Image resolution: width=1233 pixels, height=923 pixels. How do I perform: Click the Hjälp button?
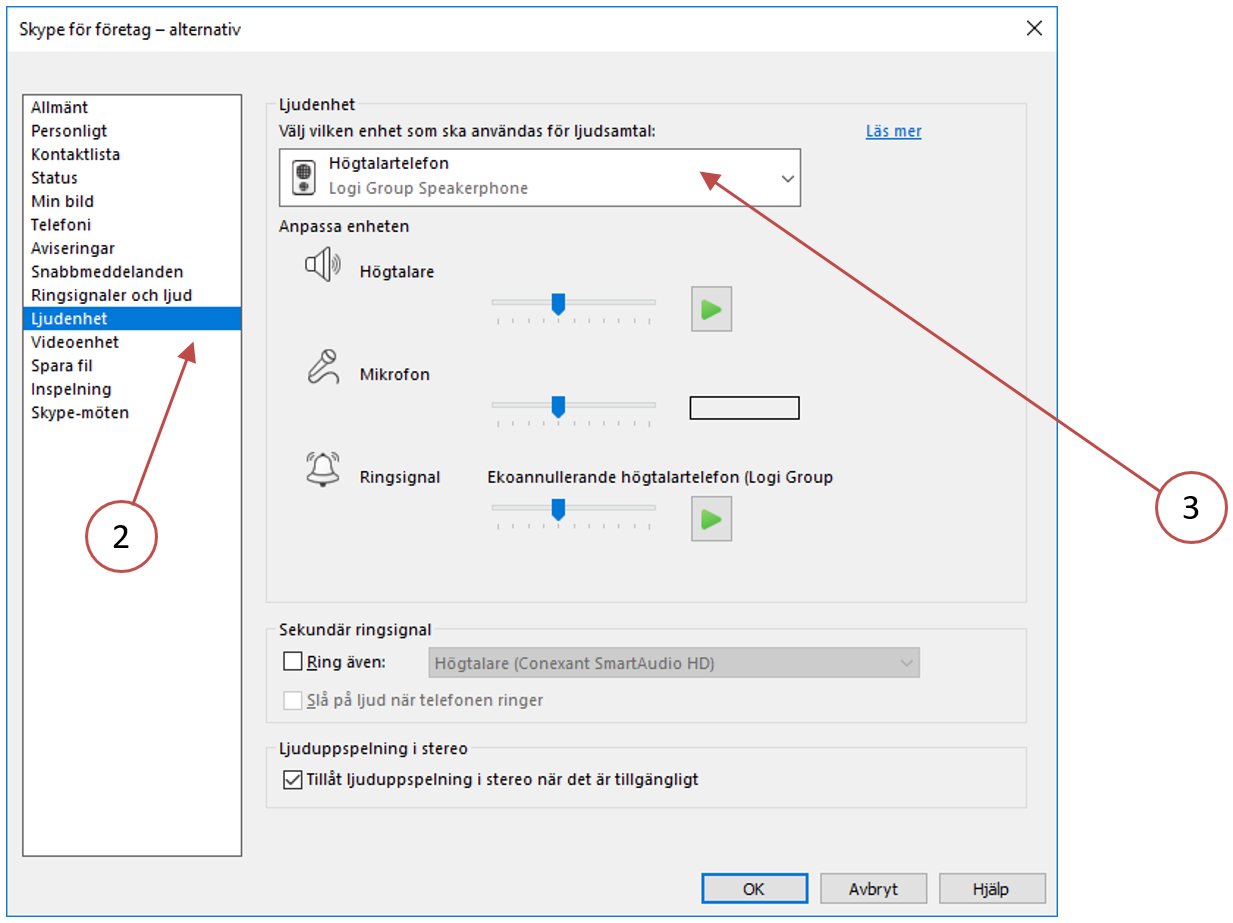click(x=992, y=888)
